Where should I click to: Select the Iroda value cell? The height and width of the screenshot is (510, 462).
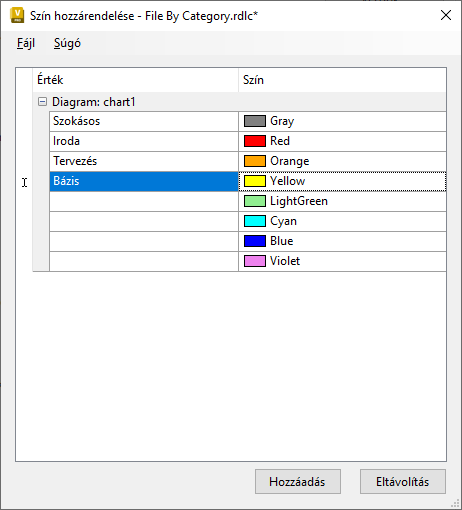tap(144, 141)
